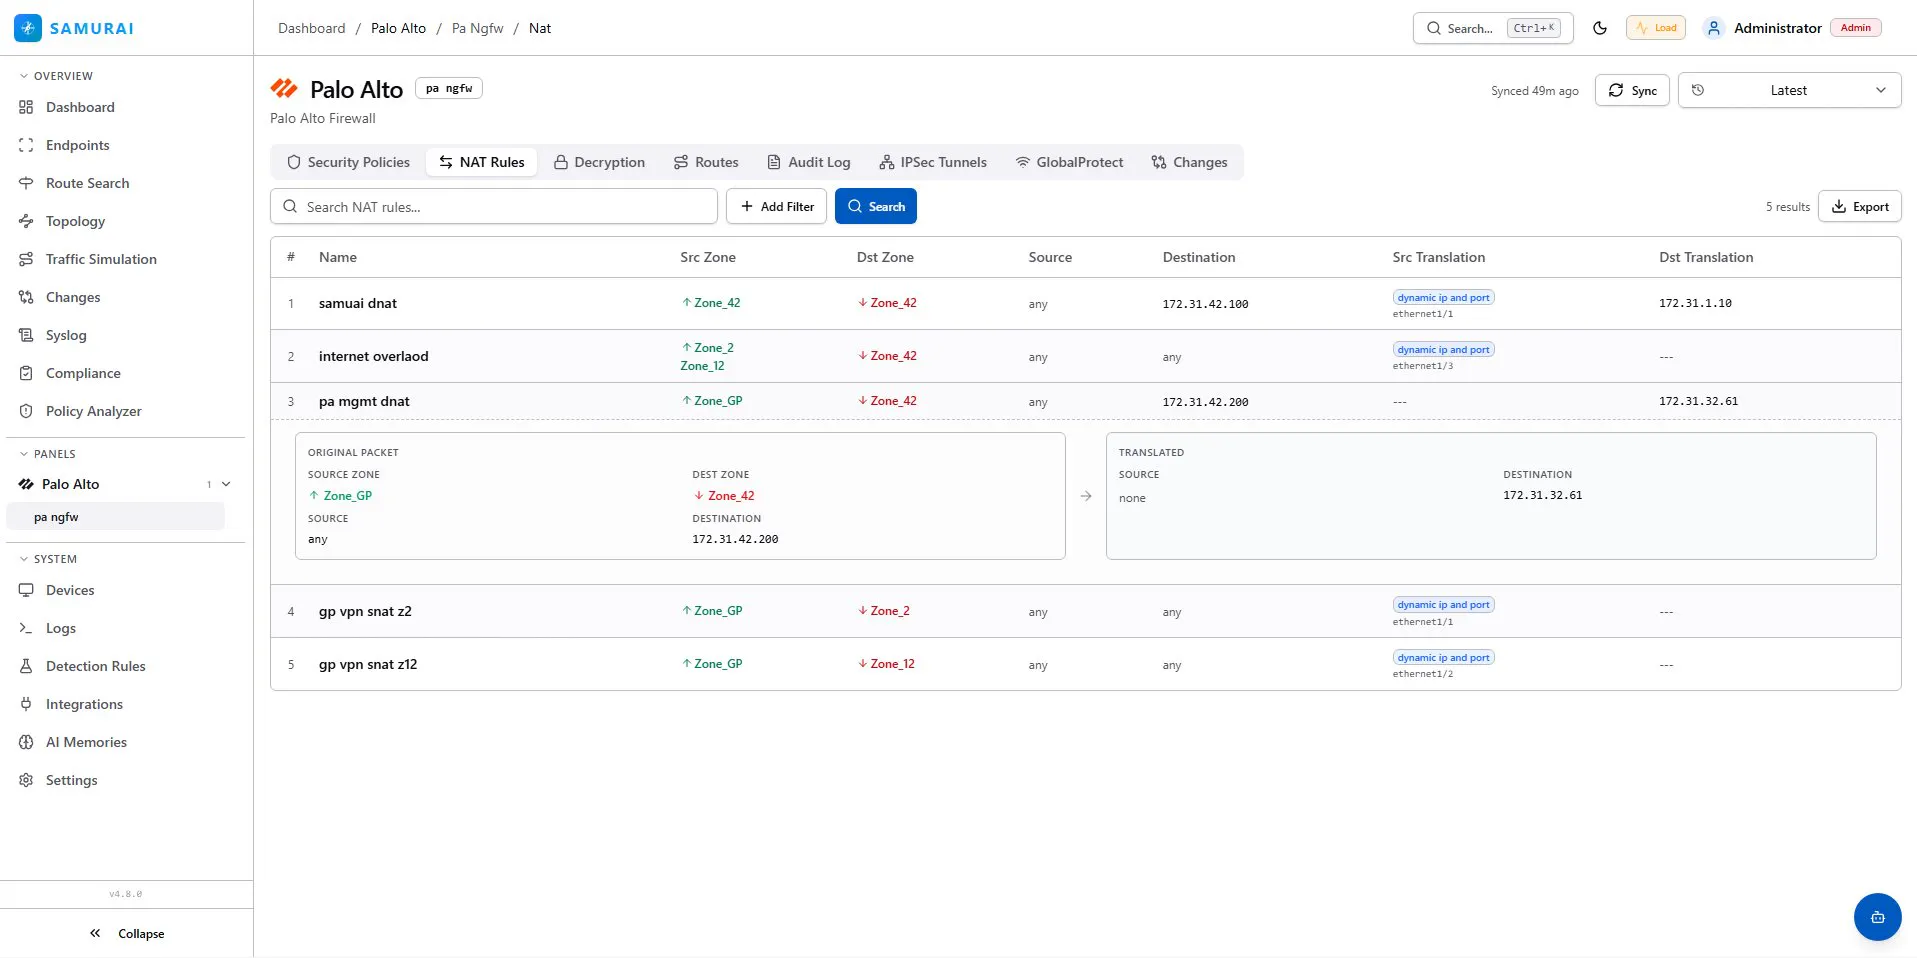This screenshot has height=958, width=1917.
Task: Collapse the expanded pa mgmt dnat row
Action: tap(1085, 401)
